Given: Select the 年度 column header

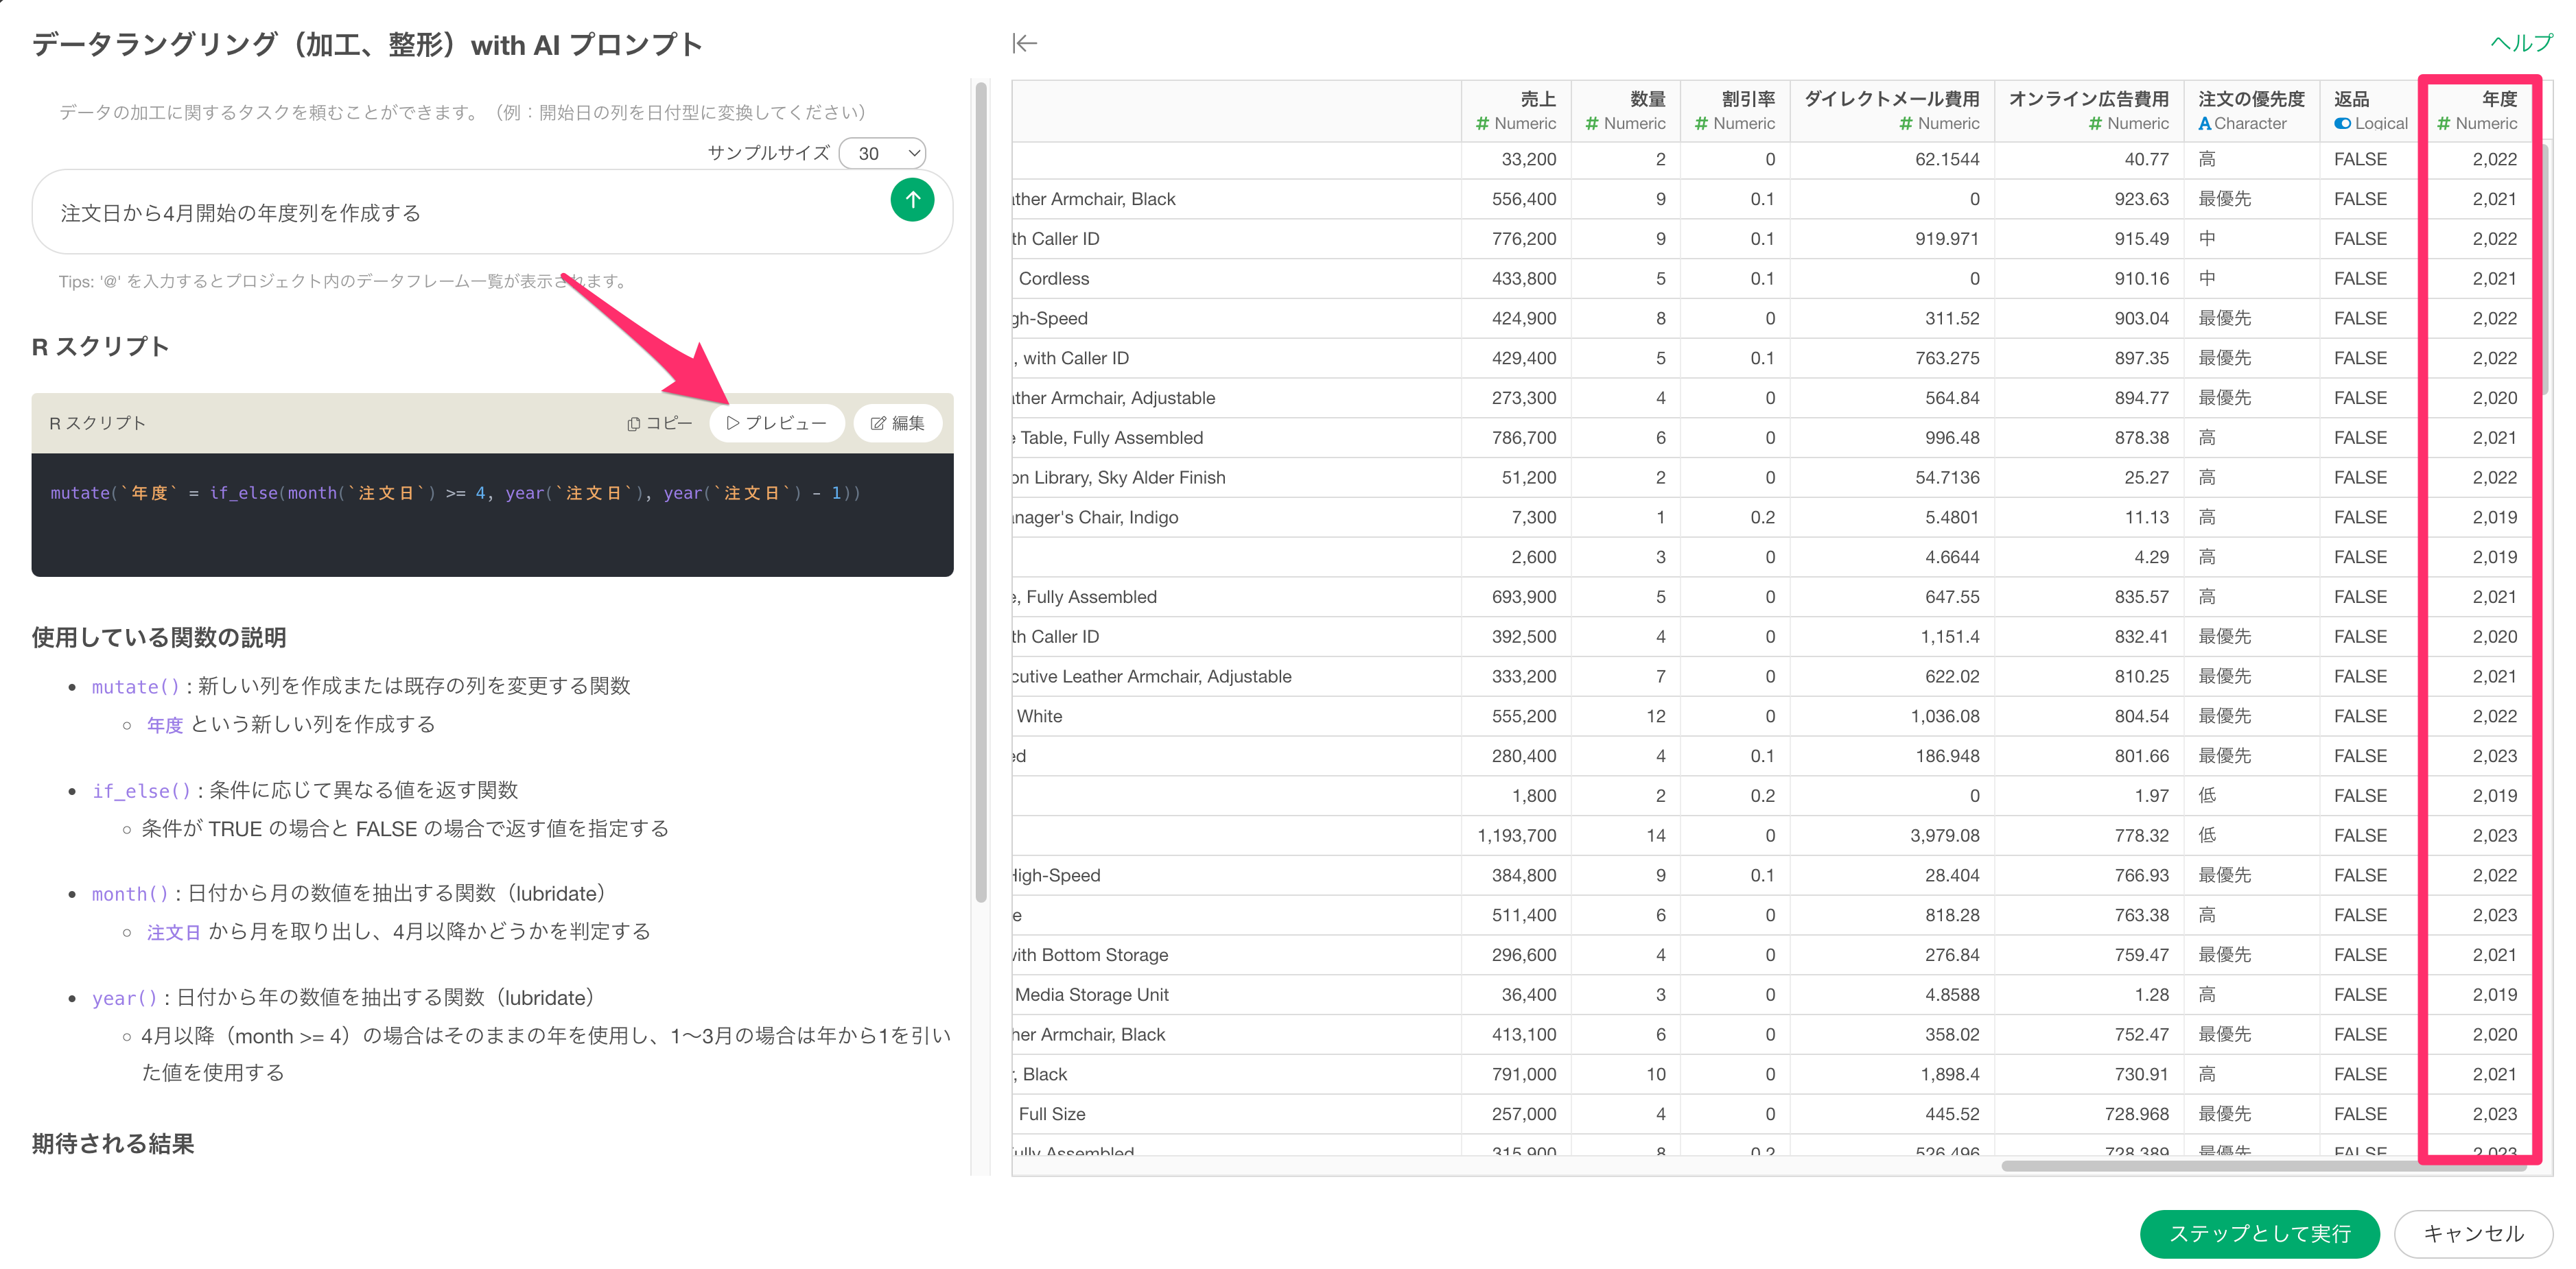Looking at the screenshot, I should pos(2498,99).
